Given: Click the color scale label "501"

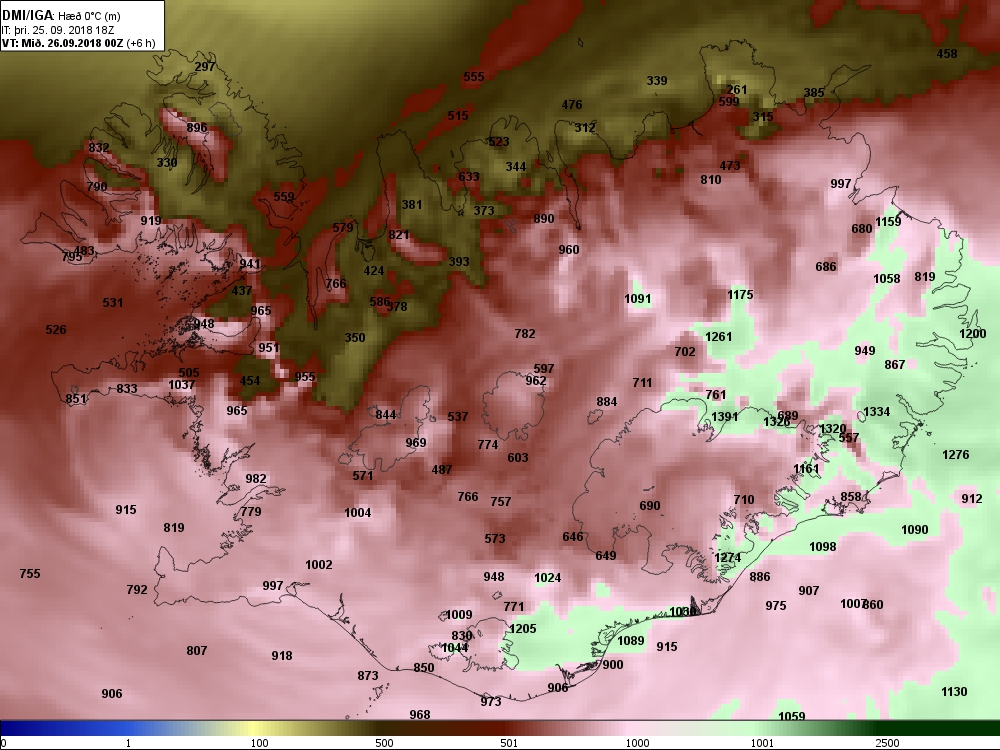Looking at the screenshot, I should 508,743.
